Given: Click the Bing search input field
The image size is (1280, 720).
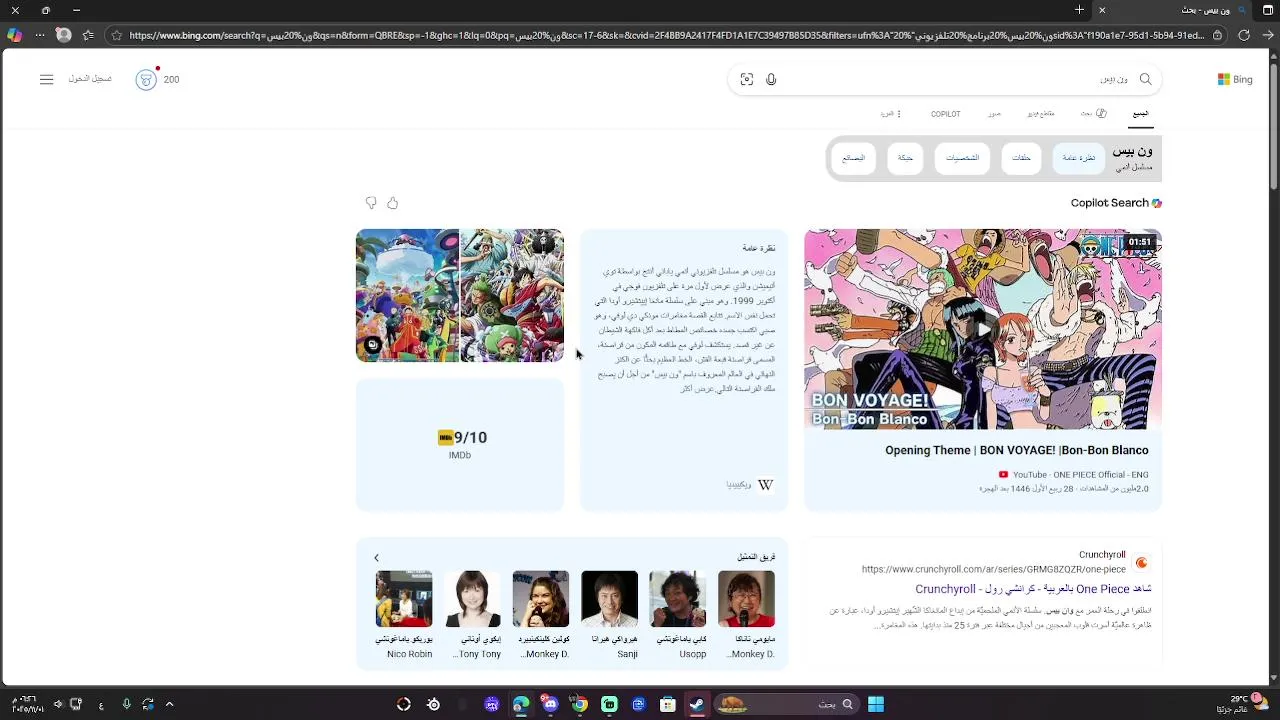Looking at the screenshot, I should tap(945, 79).
